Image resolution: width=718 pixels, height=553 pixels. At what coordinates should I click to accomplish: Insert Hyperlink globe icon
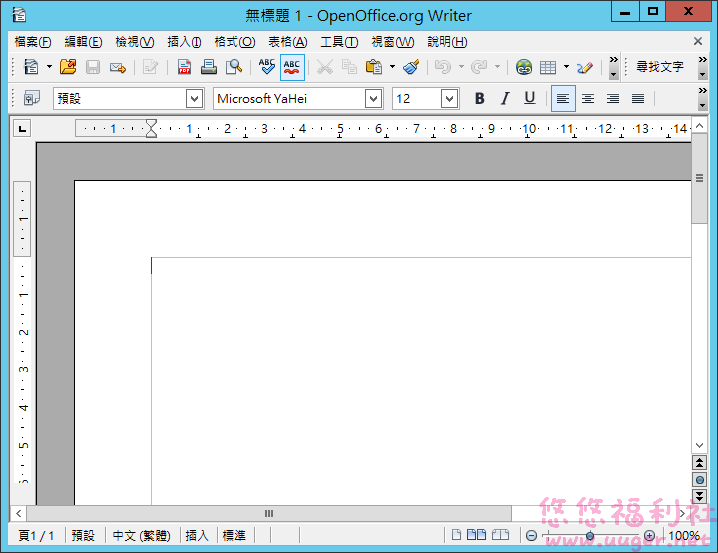pos(524,67)
